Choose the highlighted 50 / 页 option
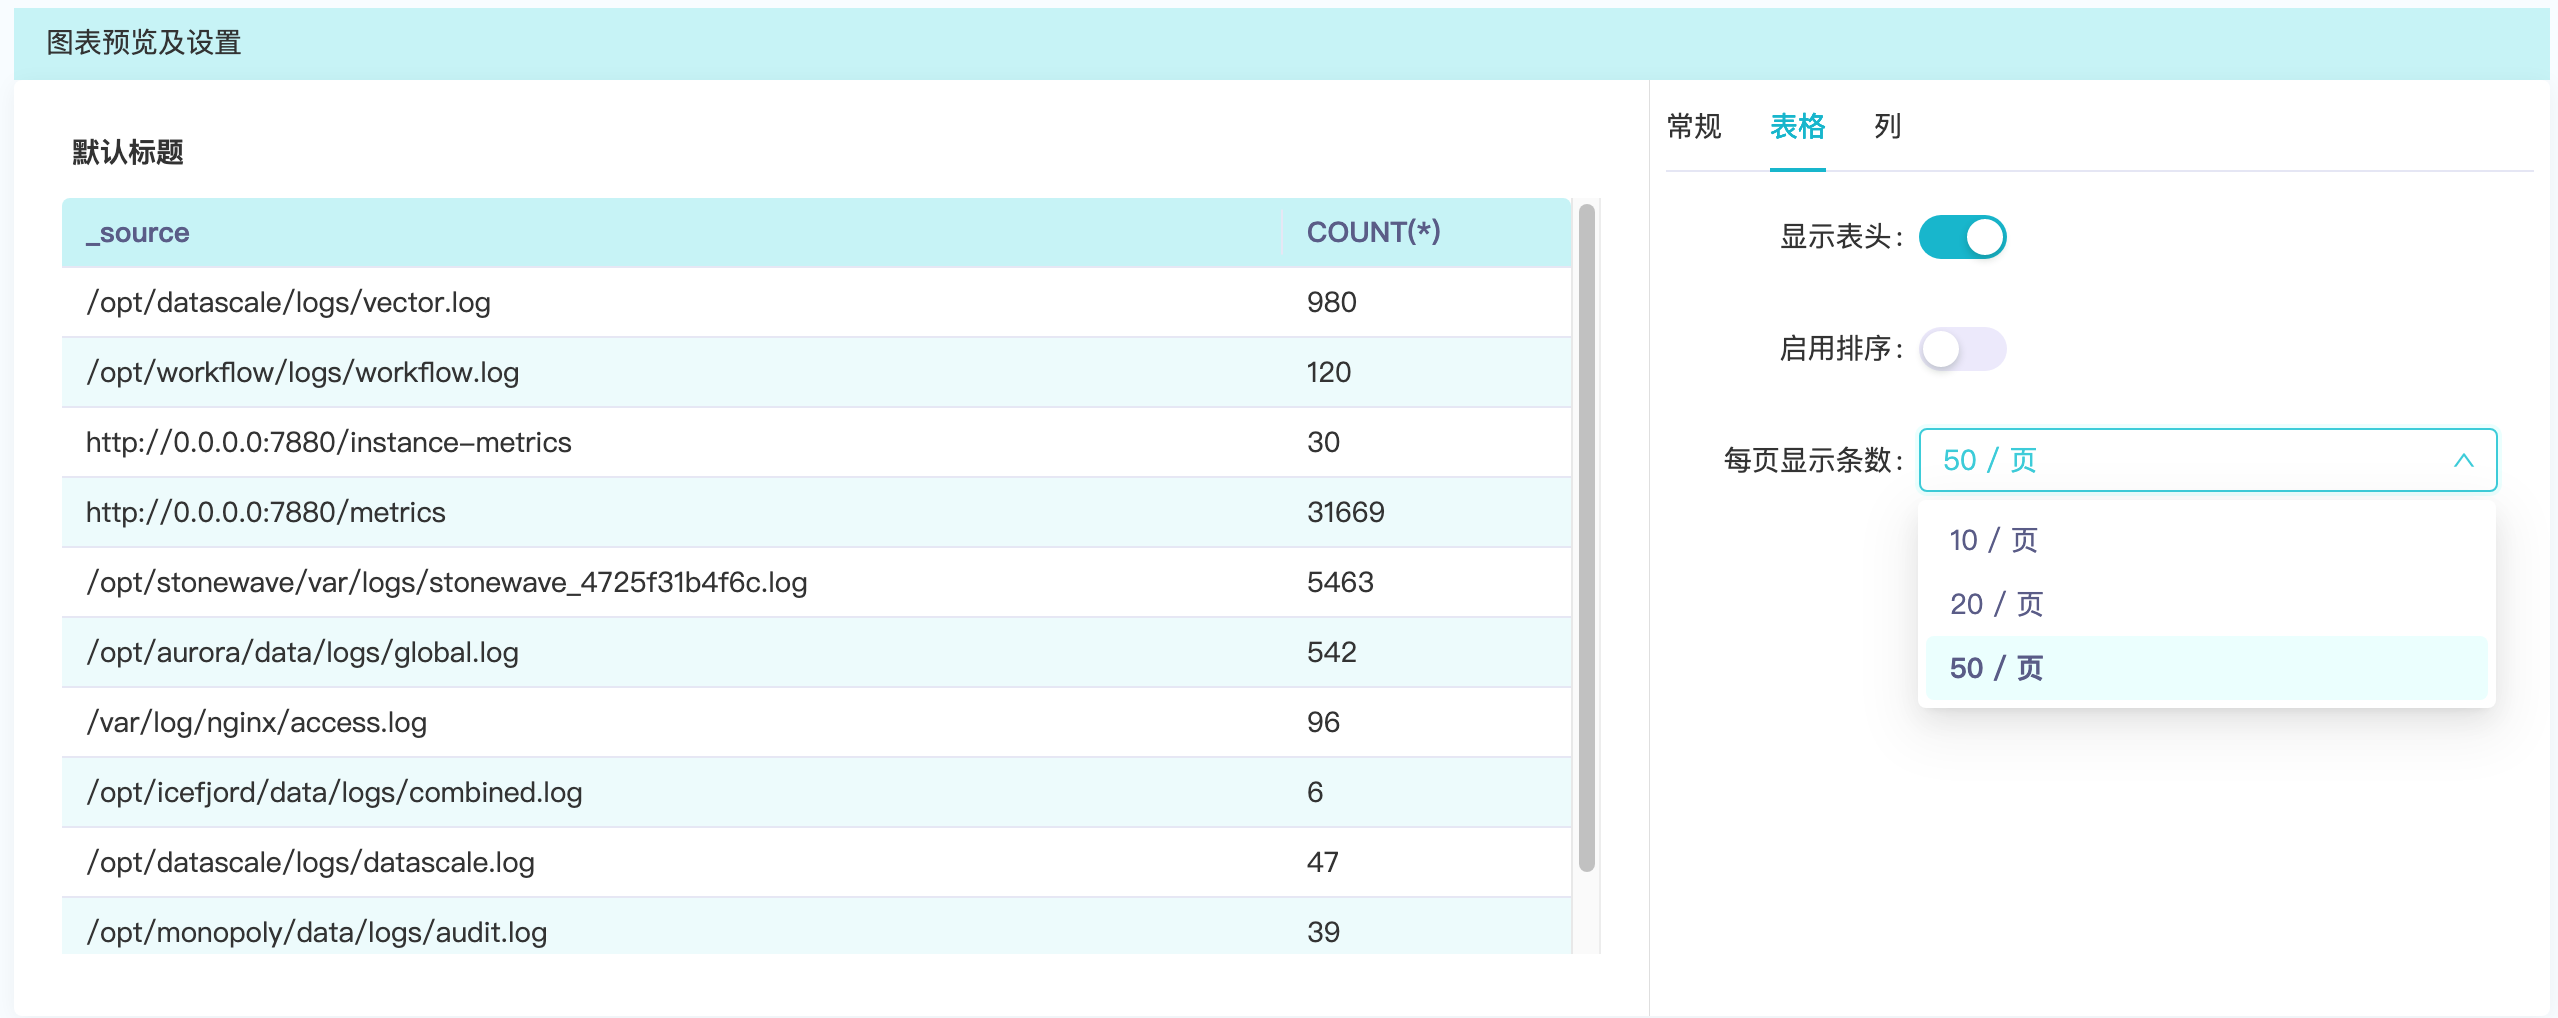 [x=2207, y=668]
